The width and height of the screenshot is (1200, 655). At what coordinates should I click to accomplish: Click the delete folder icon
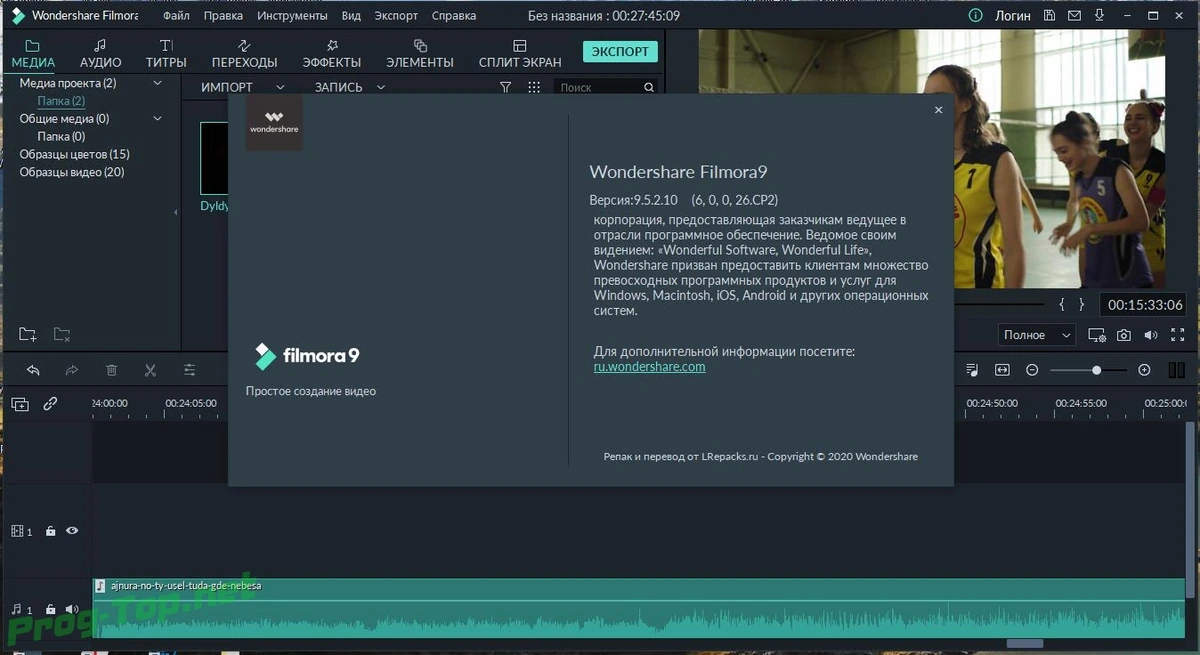coord(62,334)
